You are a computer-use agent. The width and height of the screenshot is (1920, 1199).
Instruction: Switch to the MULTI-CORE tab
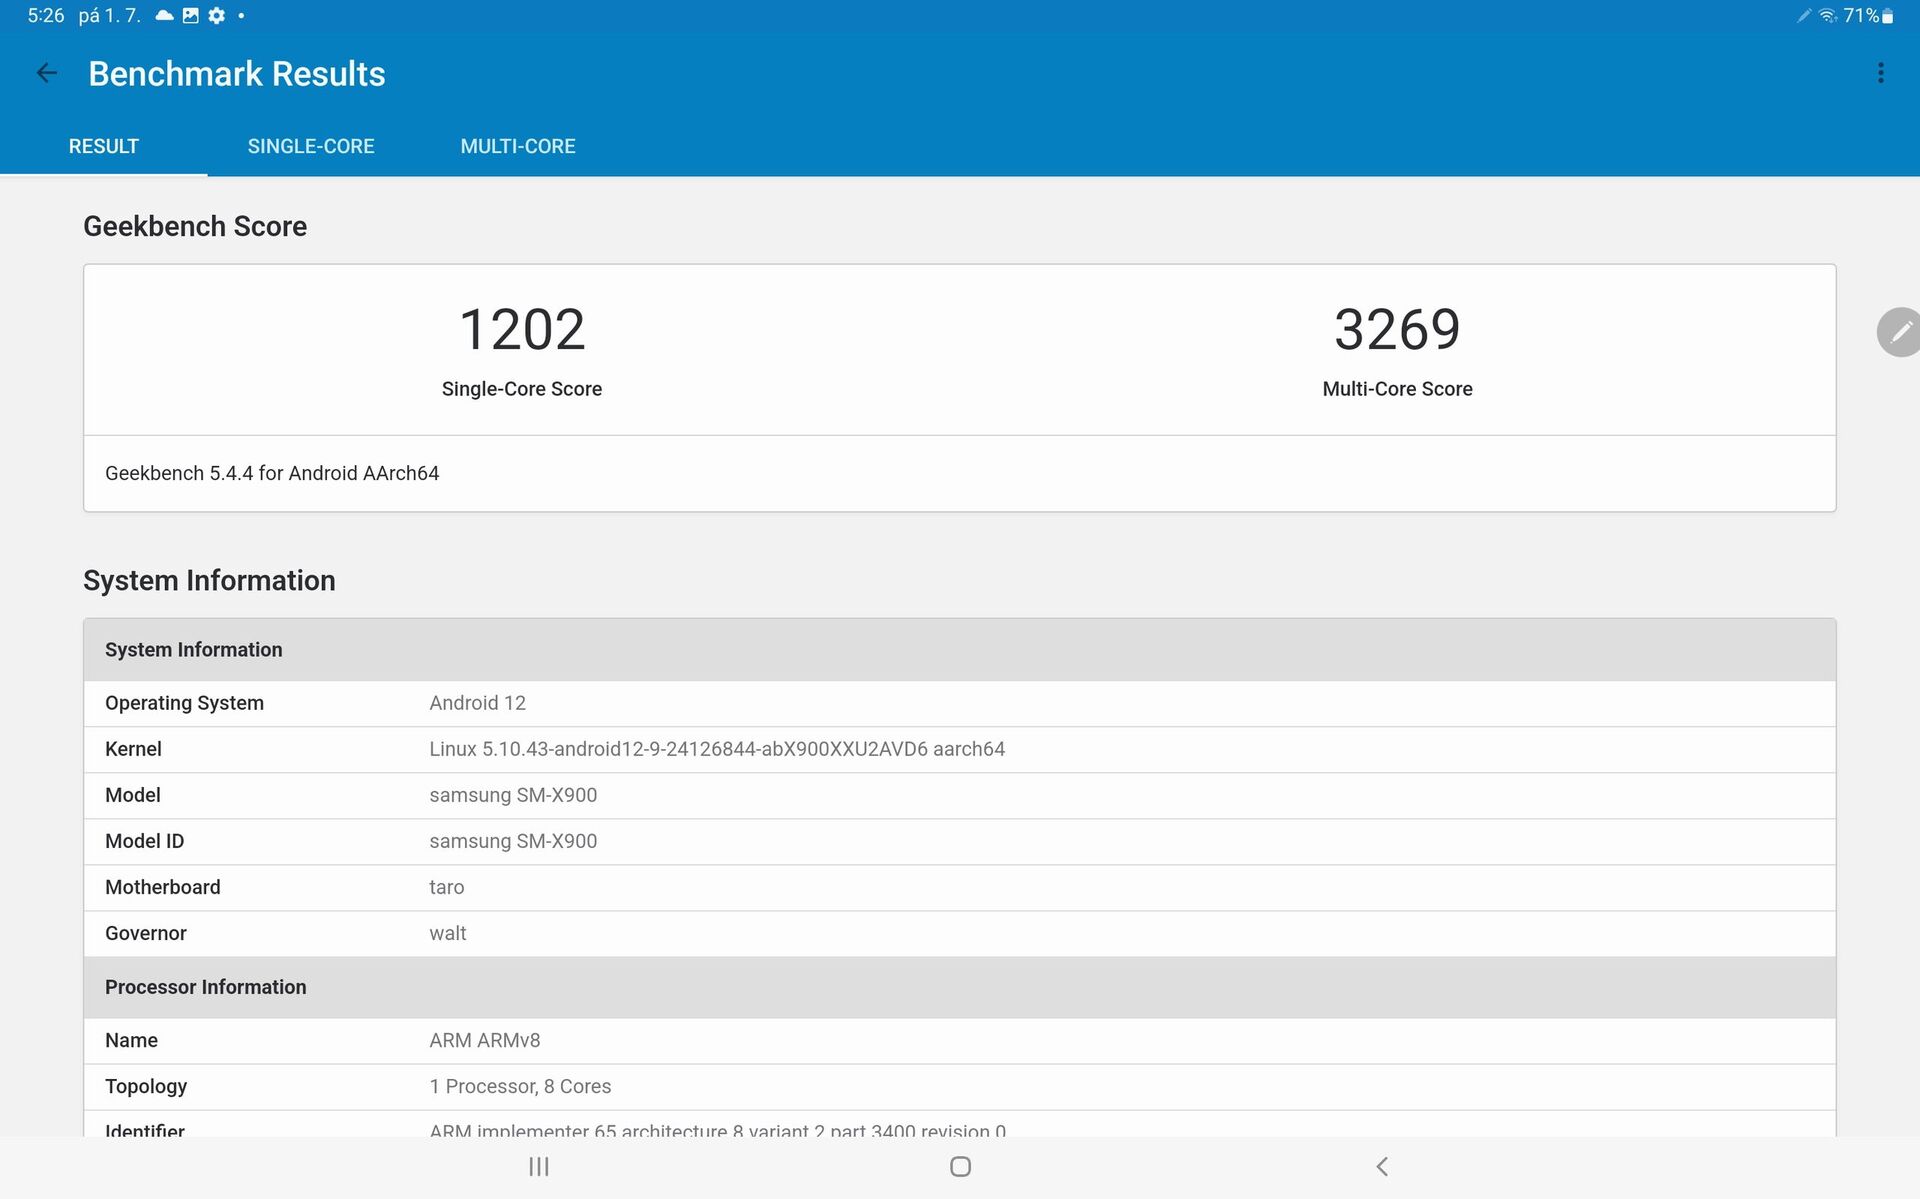518,146
